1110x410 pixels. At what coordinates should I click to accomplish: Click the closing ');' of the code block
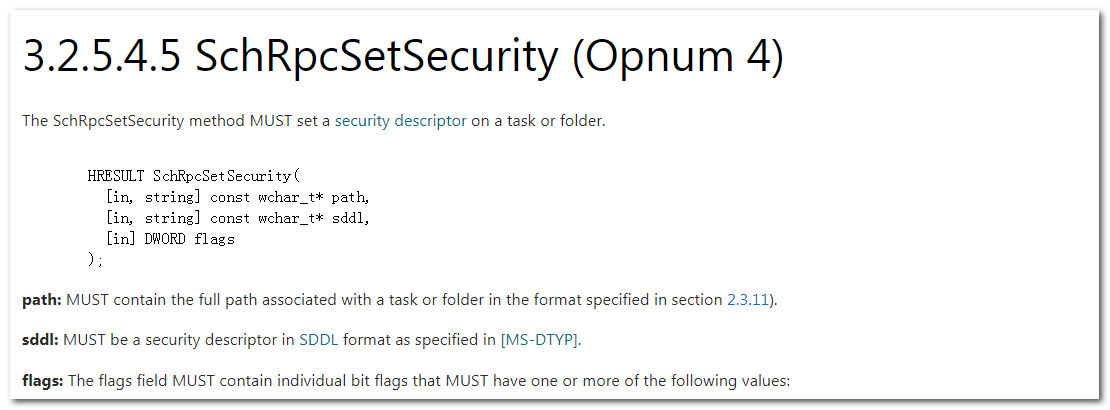click(96, 260)
